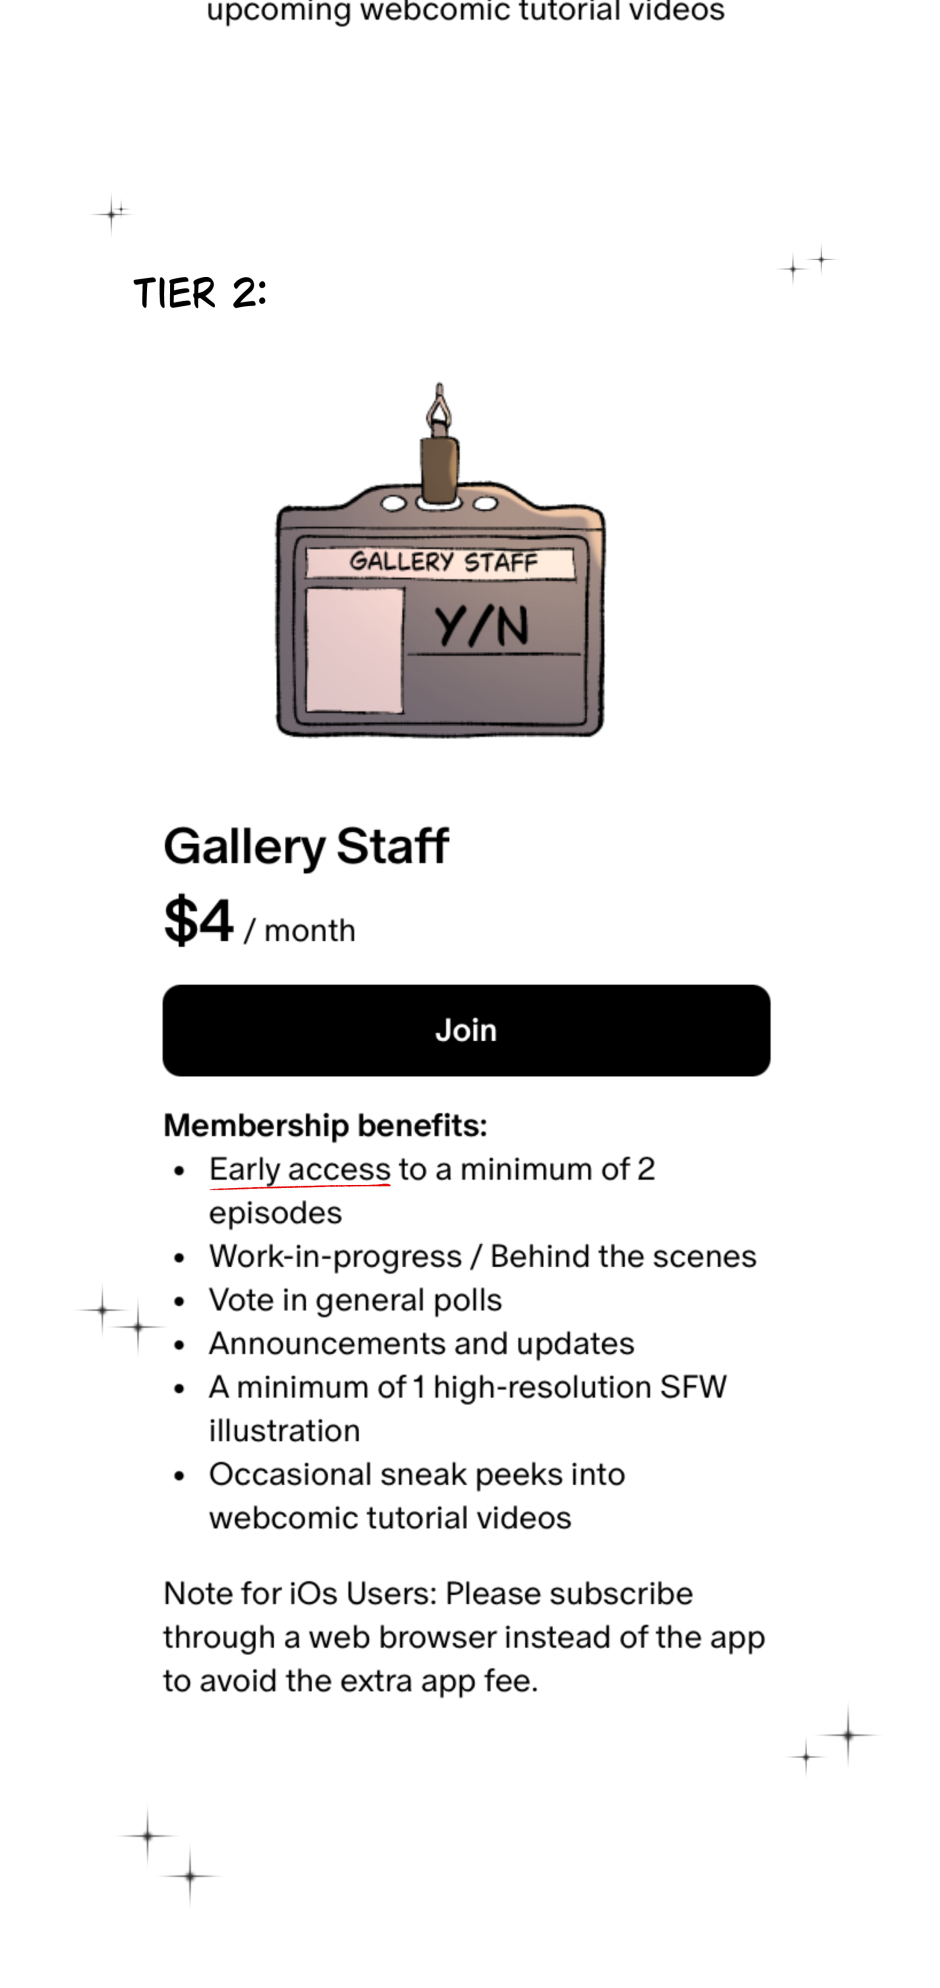This screenshot has height=1988, width=940.
Task: Click the Vote in general polls benefit
Action: pos(355,1300)
